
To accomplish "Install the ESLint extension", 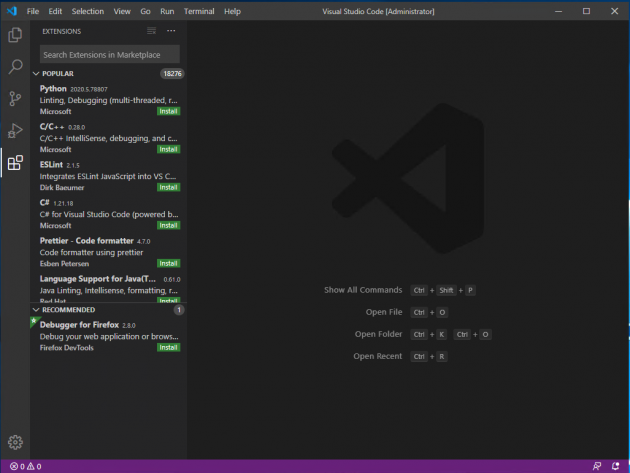I will click(168, 187).
